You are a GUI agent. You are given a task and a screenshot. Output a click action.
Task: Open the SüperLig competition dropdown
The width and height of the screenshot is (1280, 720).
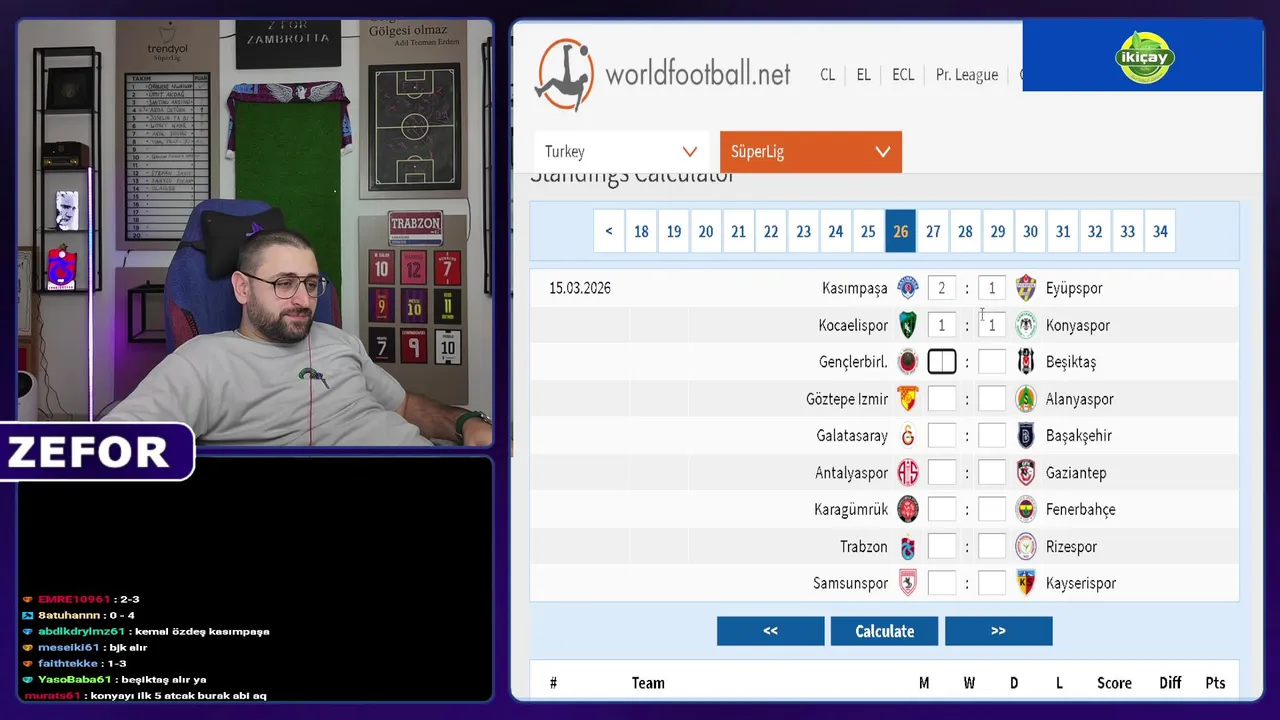click(811, 152)
